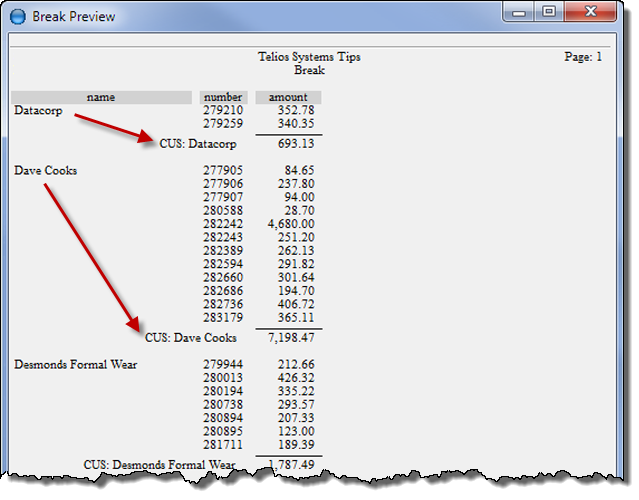The image size is (639, 500).
Task: Click the "CUS: Dave Cooks" subtotal label
Action: (191, 338)
